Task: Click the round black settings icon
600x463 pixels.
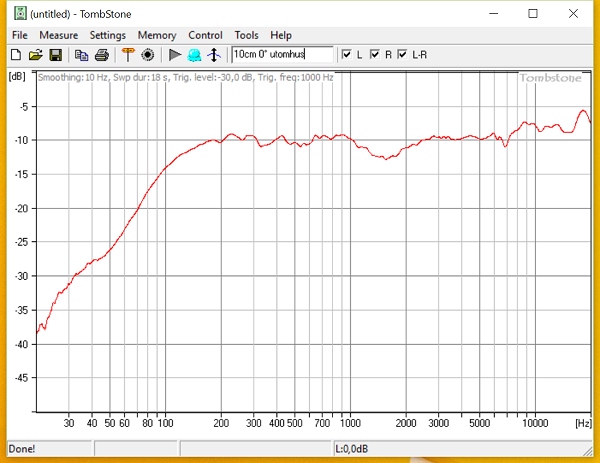Action: pos(148,55)
